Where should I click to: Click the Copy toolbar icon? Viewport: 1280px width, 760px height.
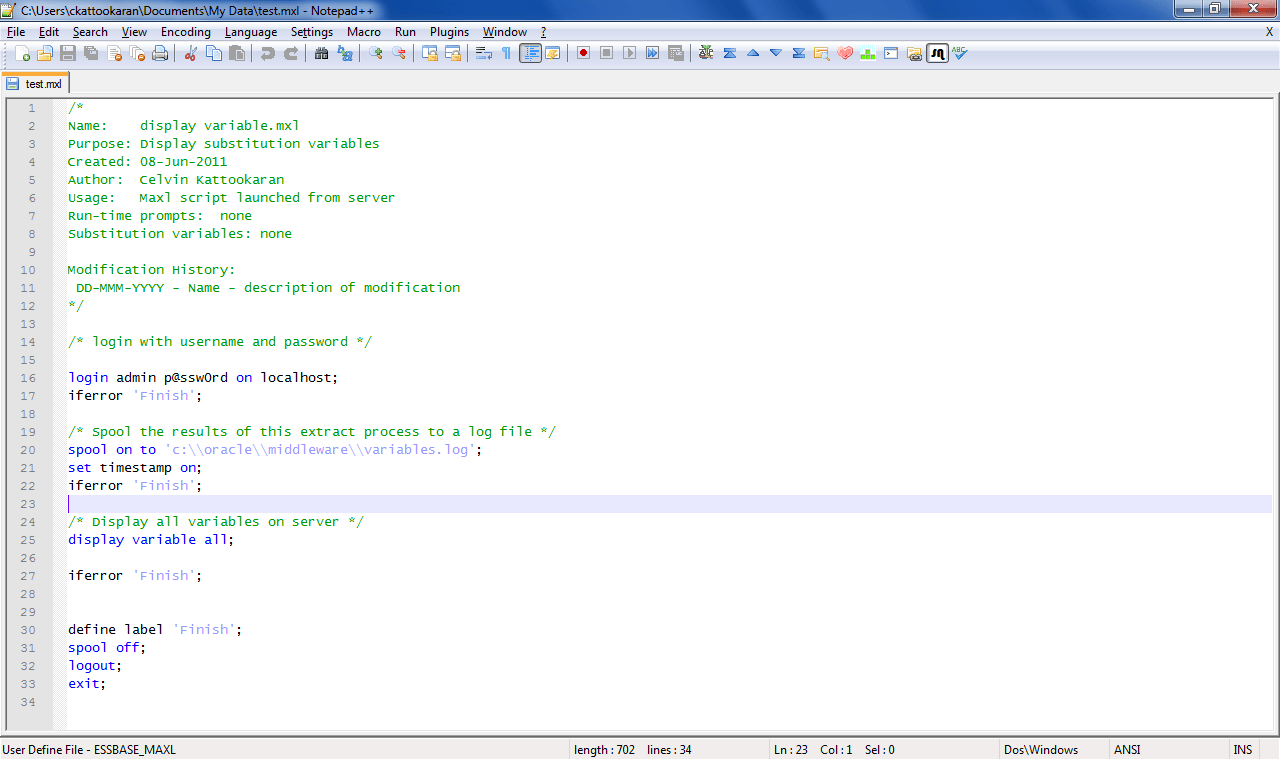[x=214, y=53]
